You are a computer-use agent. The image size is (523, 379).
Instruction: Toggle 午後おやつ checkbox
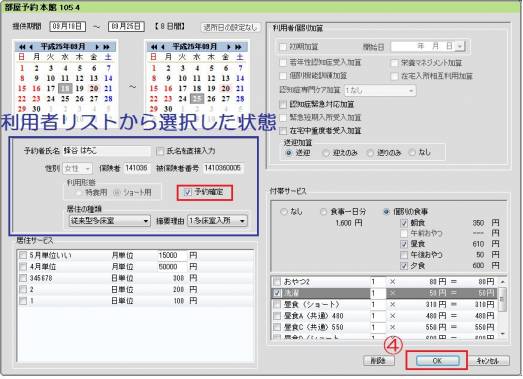[x=404, y=255]
